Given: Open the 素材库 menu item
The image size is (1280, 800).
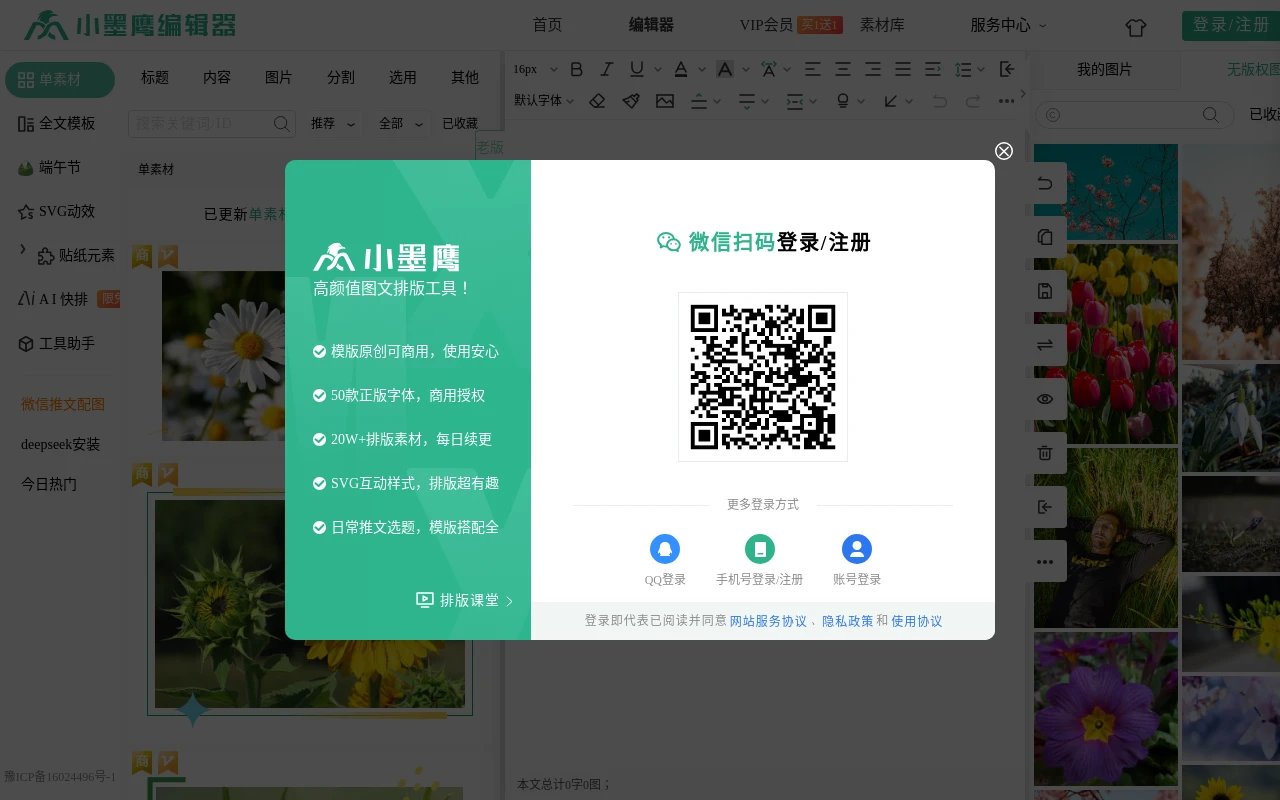Looking at the screenshot, I should click(882, 25).
